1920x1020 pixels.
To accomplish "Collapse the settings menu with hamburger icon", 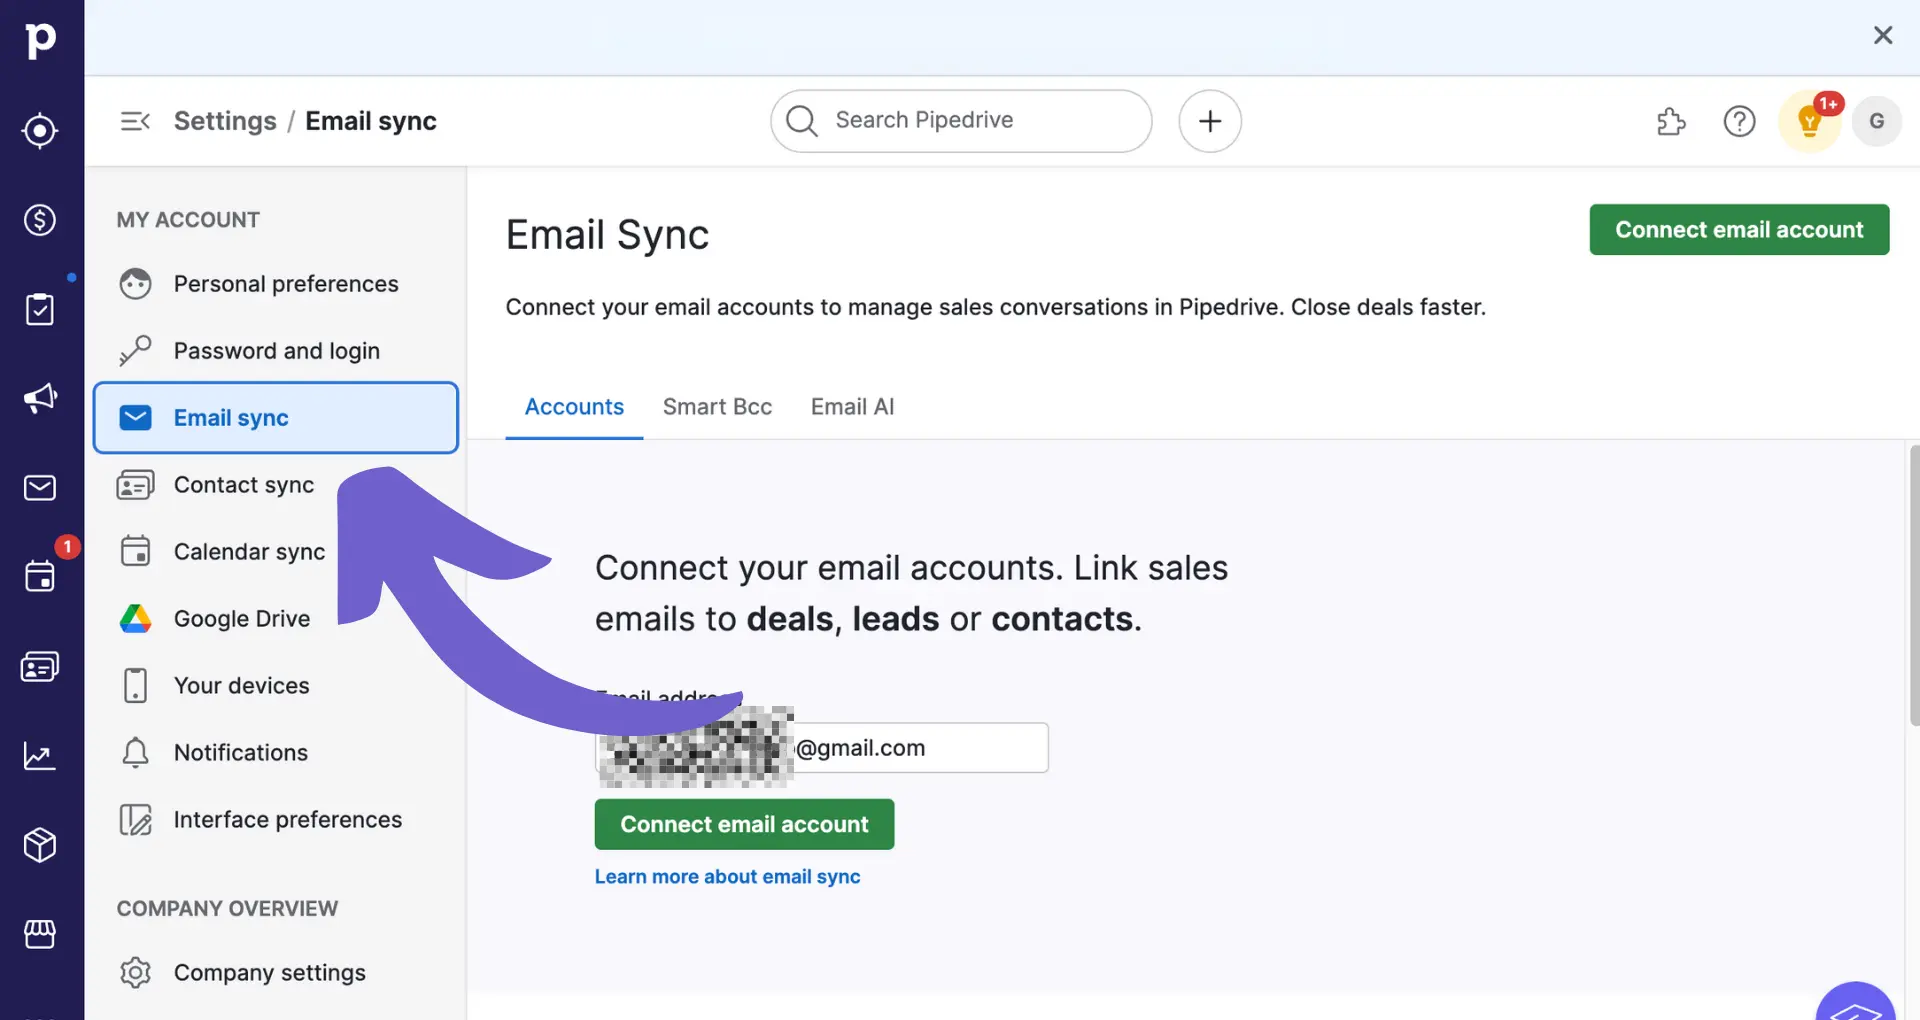I will [135, 121].
